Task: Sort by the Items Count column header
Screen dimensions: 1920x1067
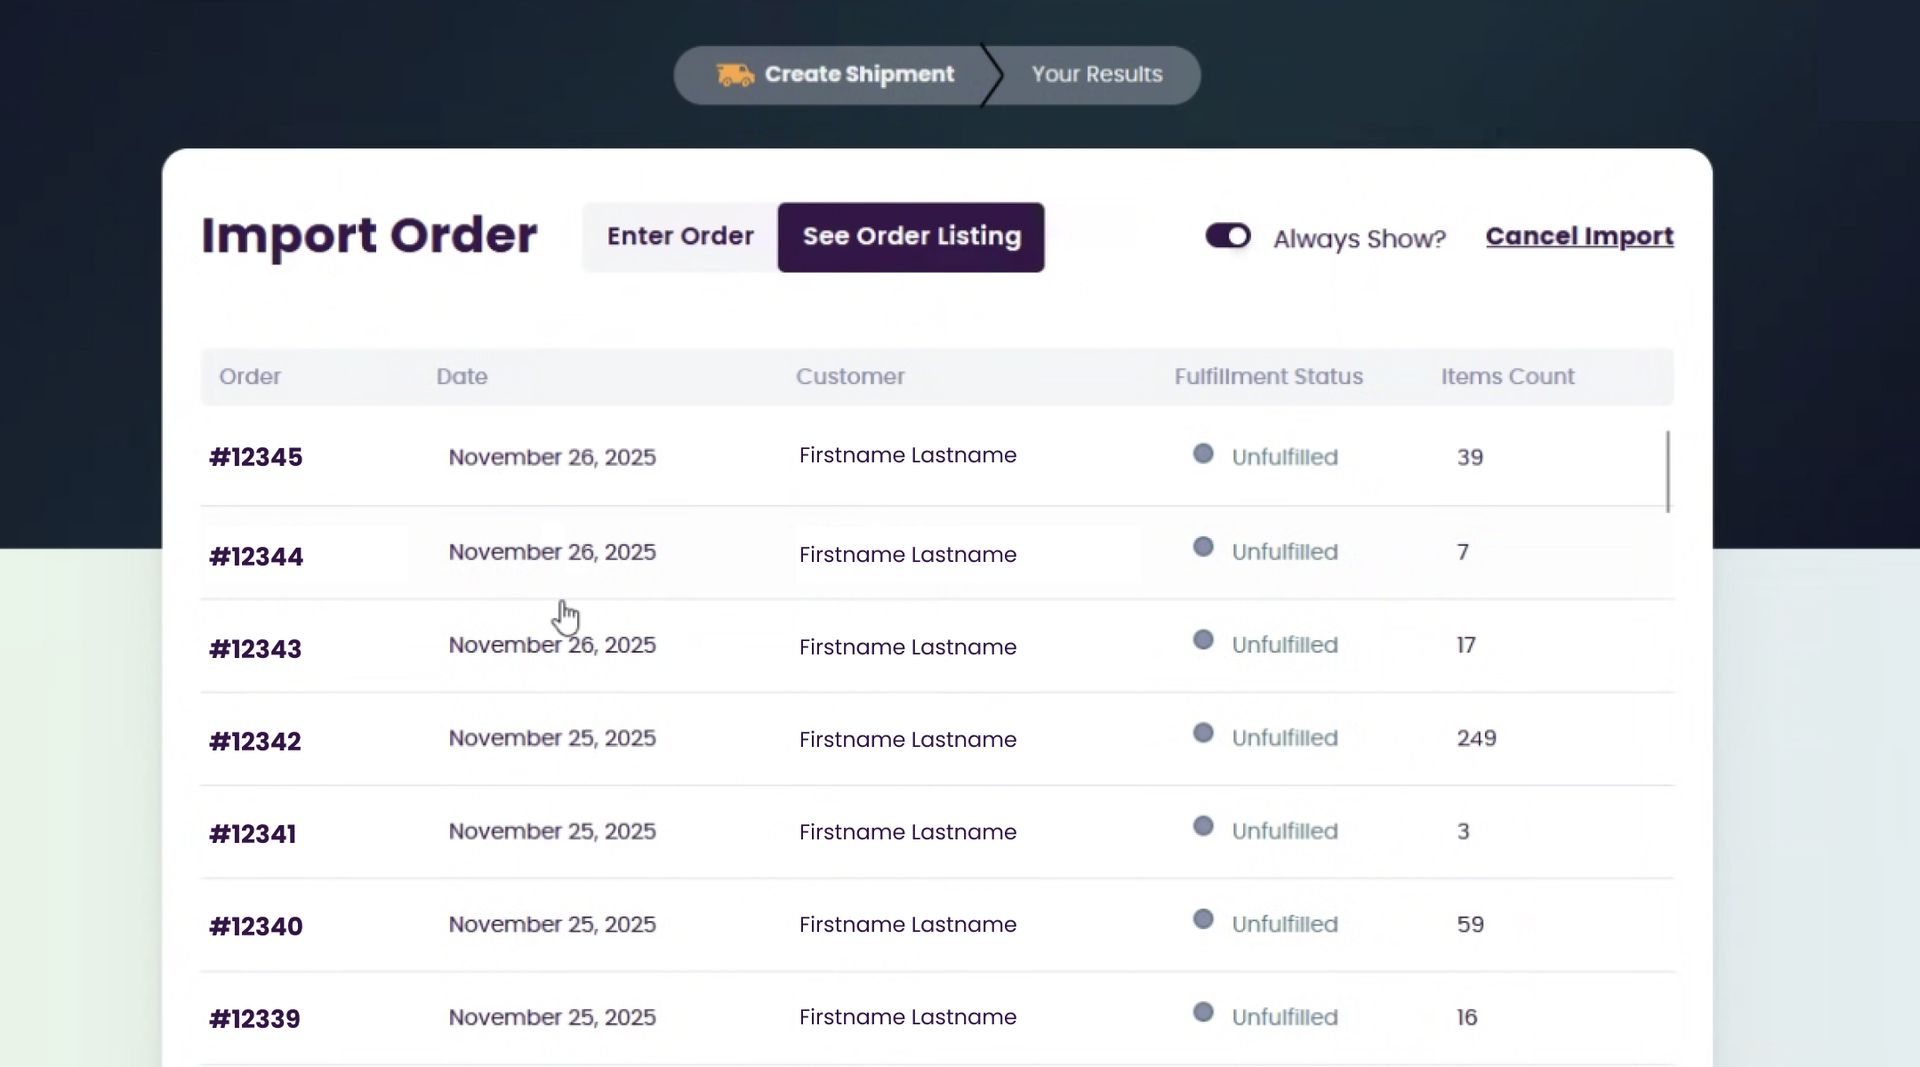Action: (1508, 377)
